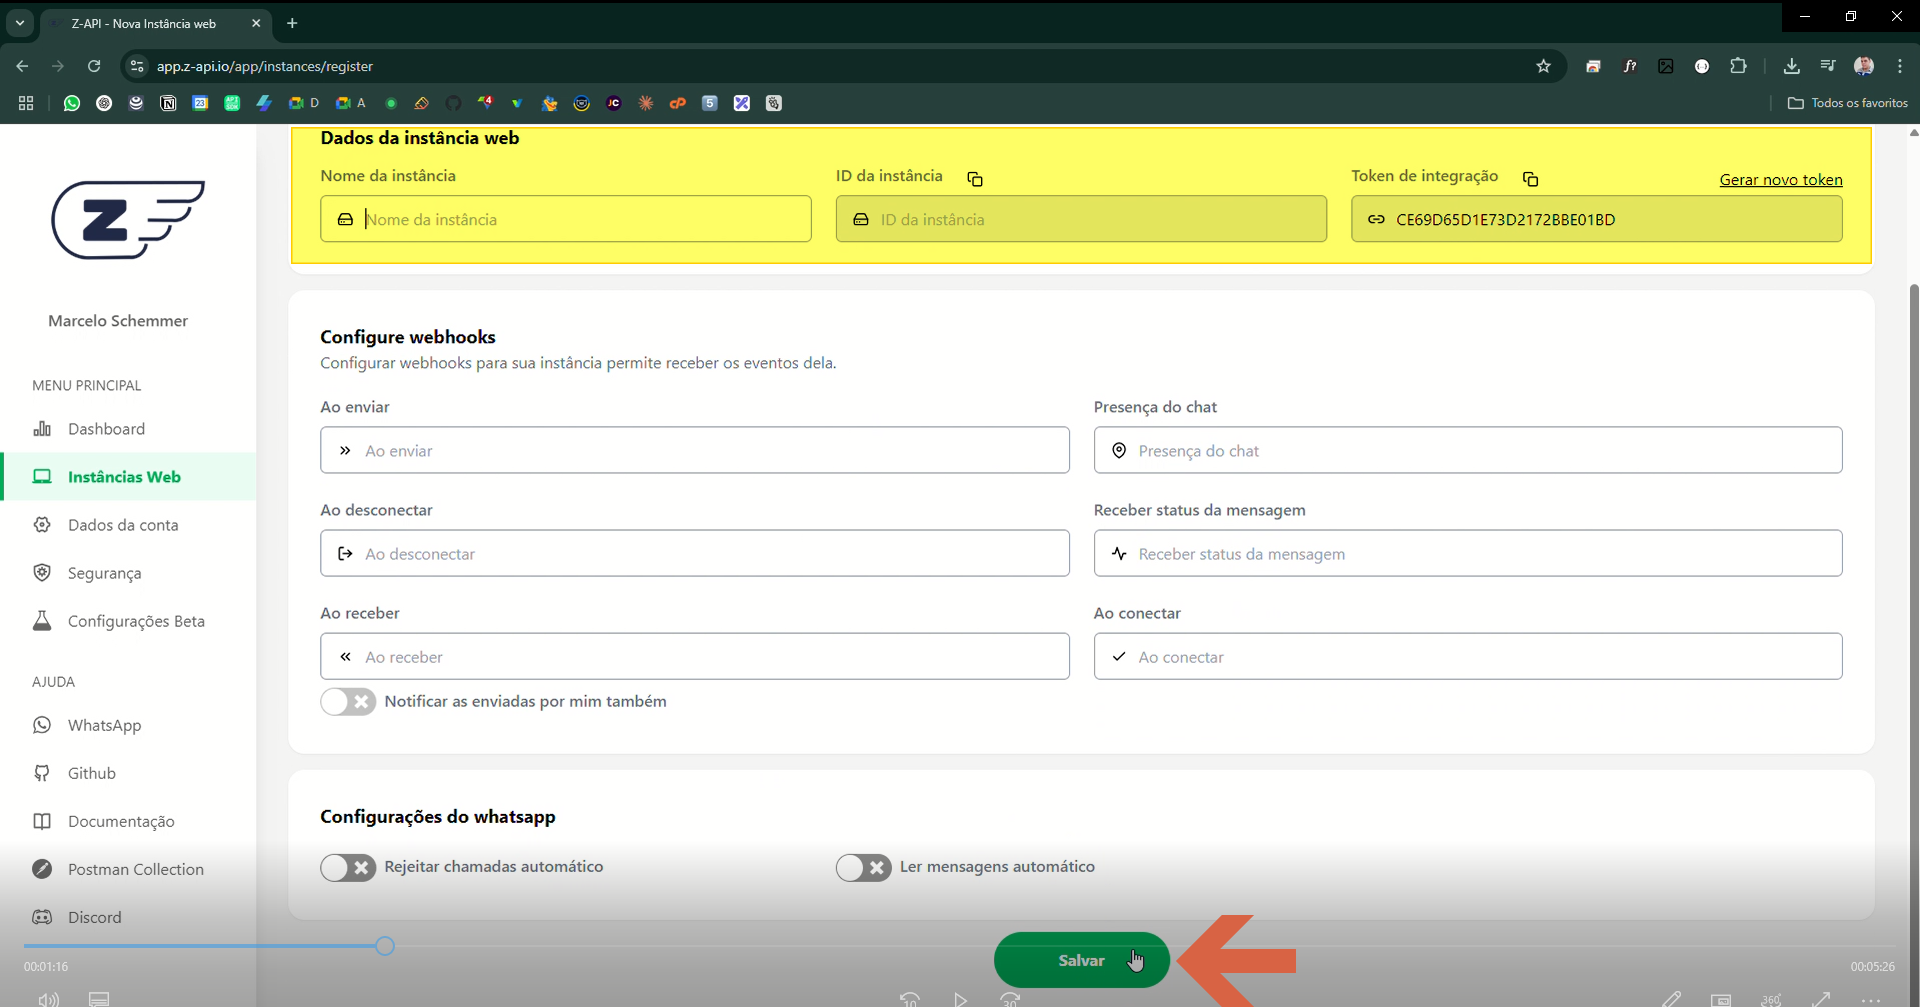Open video player mini view icon
Viewport: 1920px width, 1007px height.
click(x=1721, y=999)
